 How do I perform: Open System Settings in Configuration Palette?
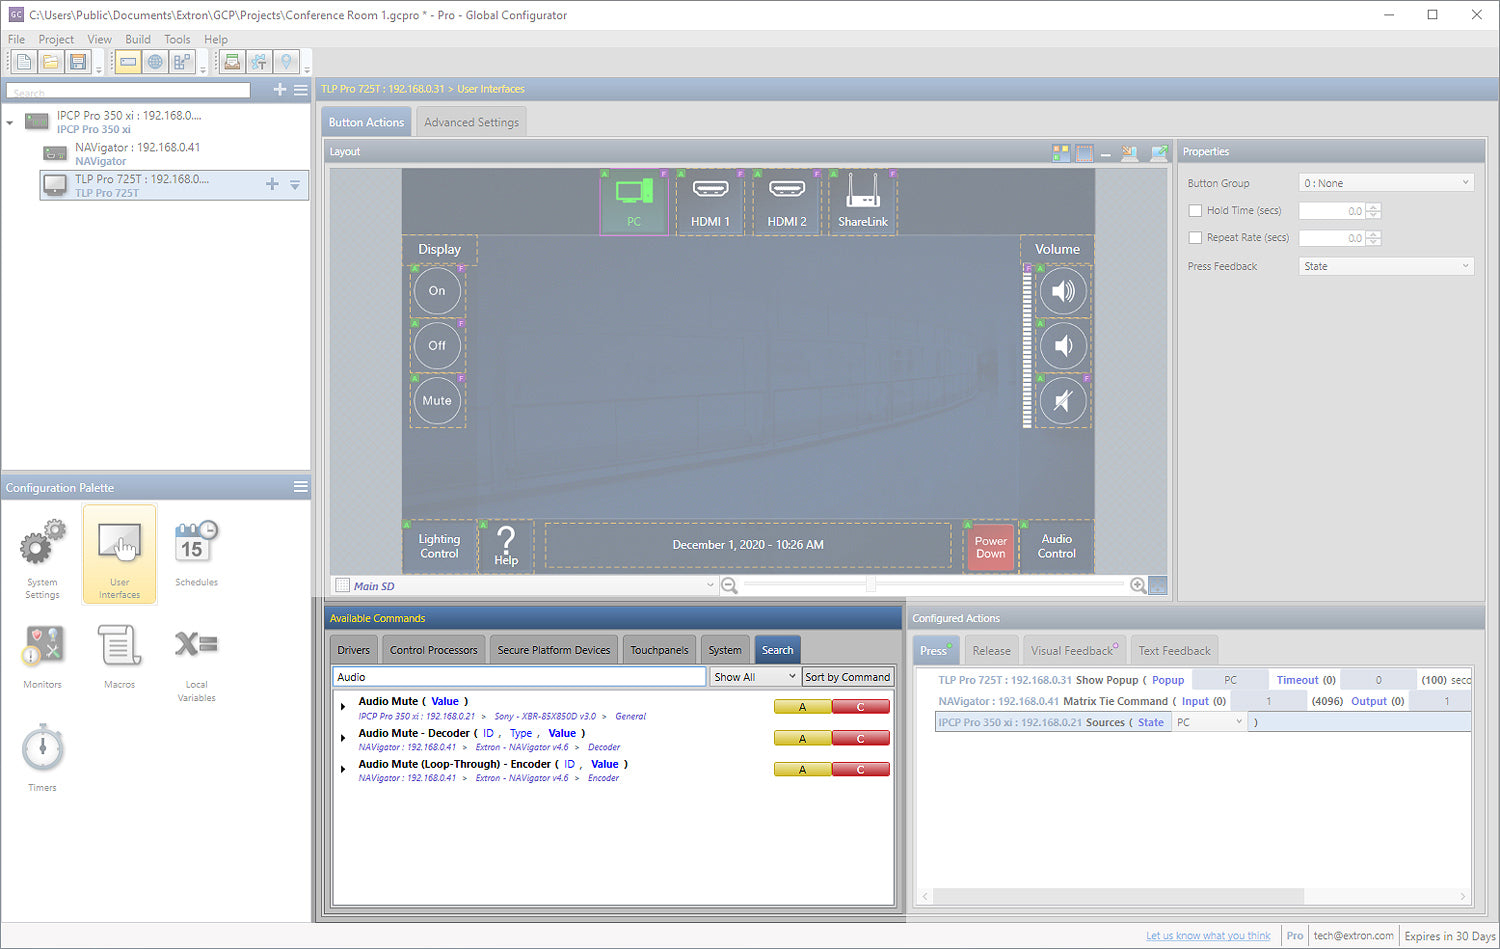pyautogui.click(x=42, y=558)
